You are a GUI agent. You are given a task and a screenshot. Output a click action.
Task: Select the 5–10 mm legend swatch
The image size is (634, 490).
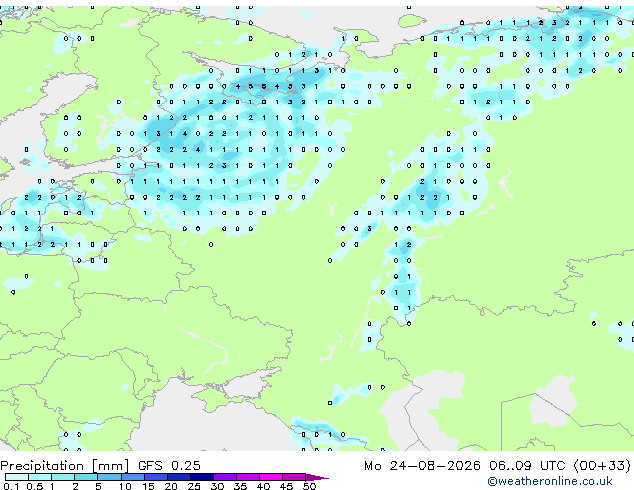[109, 477]
